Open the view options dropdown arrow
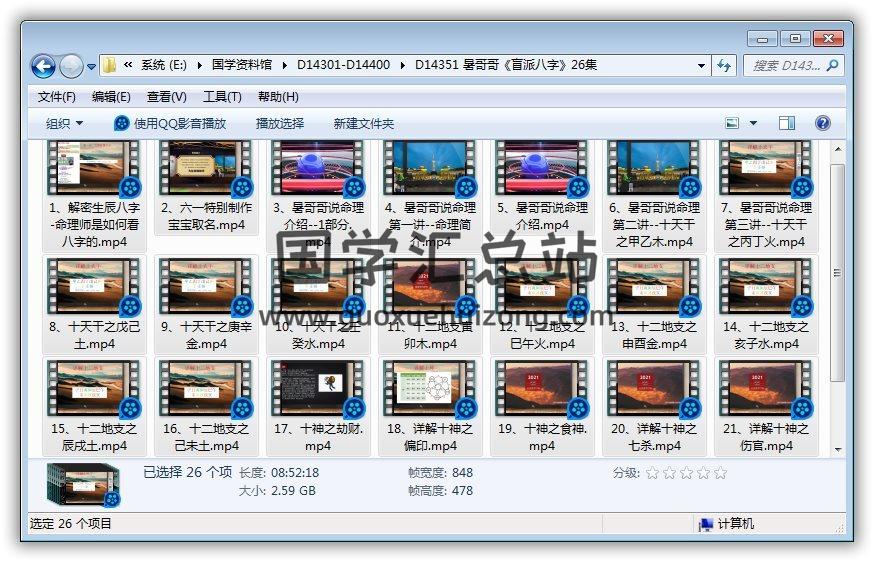The image size is (874, 562). [753, 123]
